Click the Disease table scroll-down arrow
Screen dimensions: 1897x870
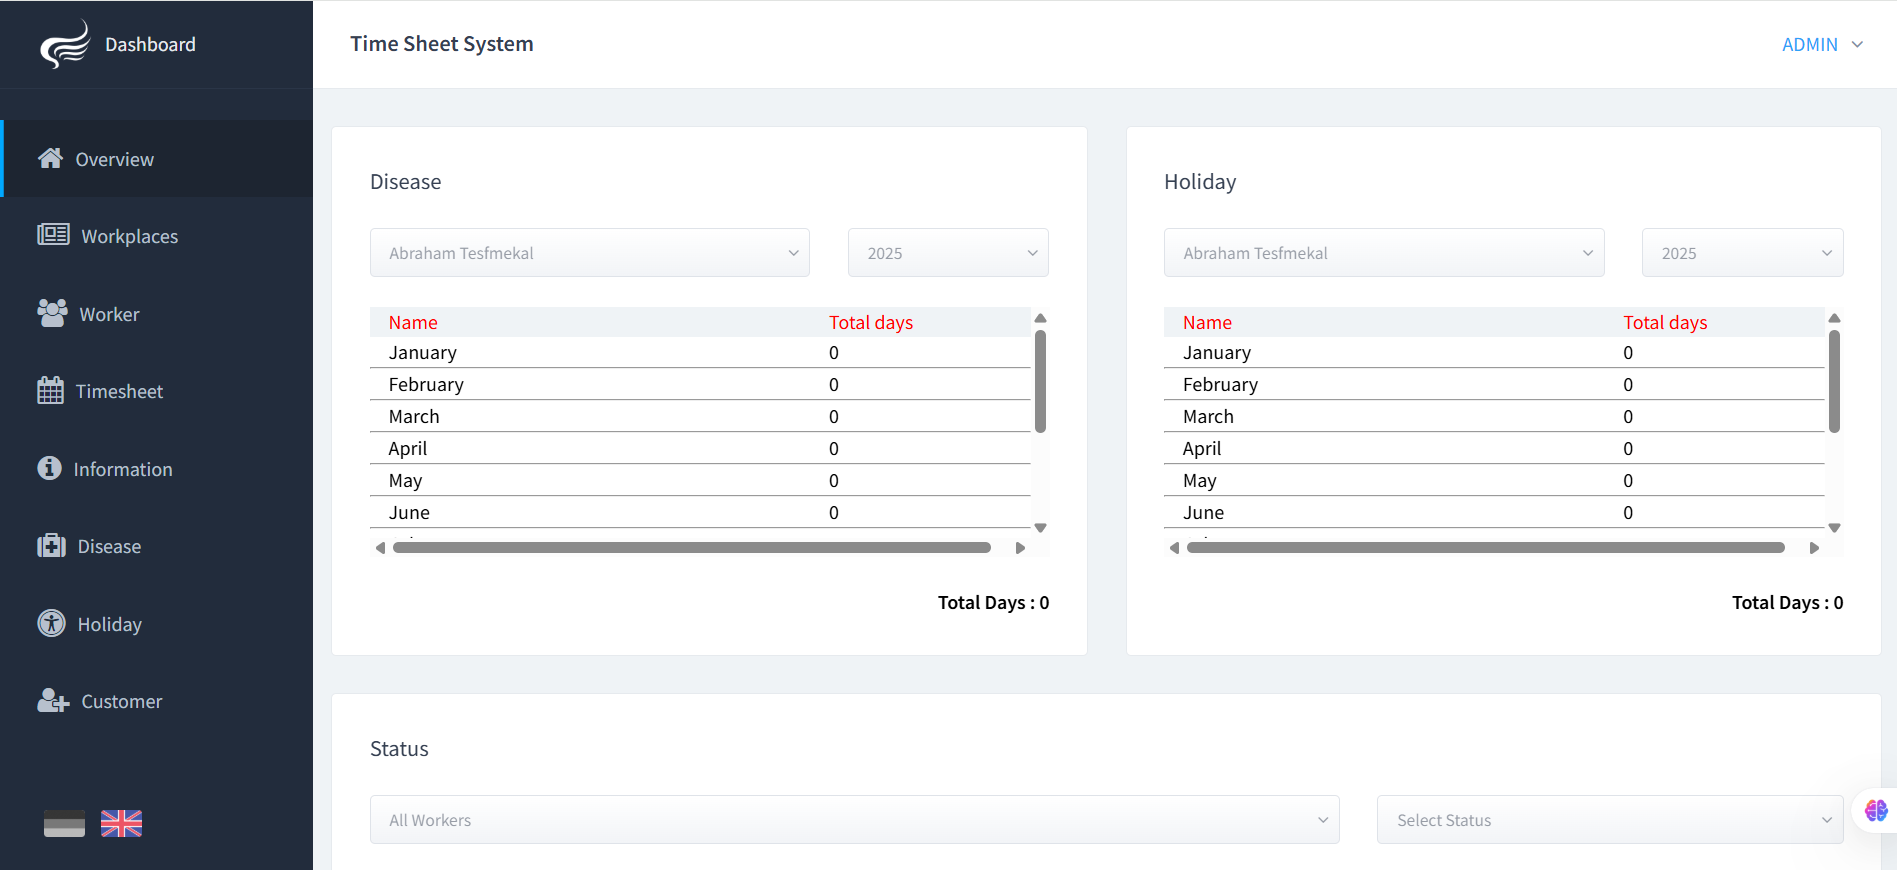click(x=1040, y=528)
